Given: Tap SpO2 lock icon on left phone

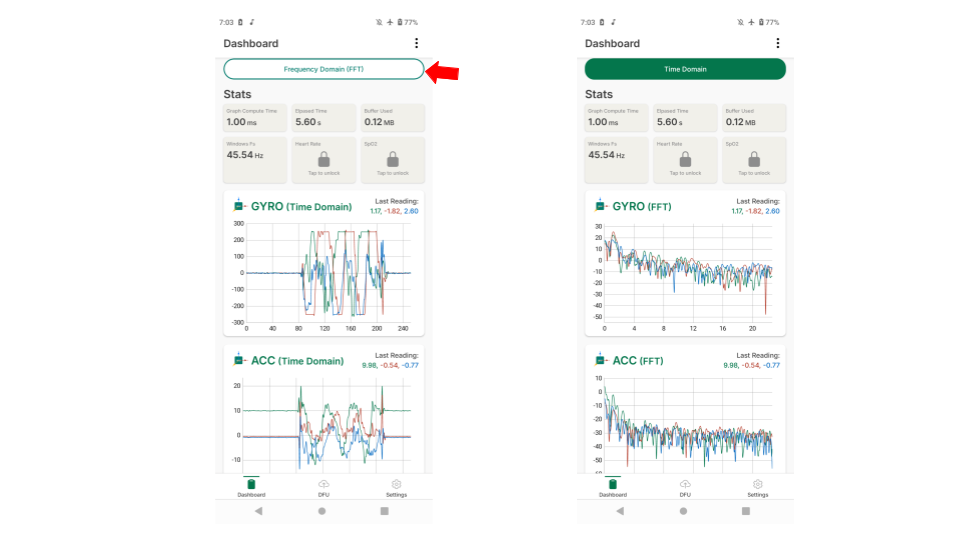Looking at the screenshot, I should coord(393,160).
